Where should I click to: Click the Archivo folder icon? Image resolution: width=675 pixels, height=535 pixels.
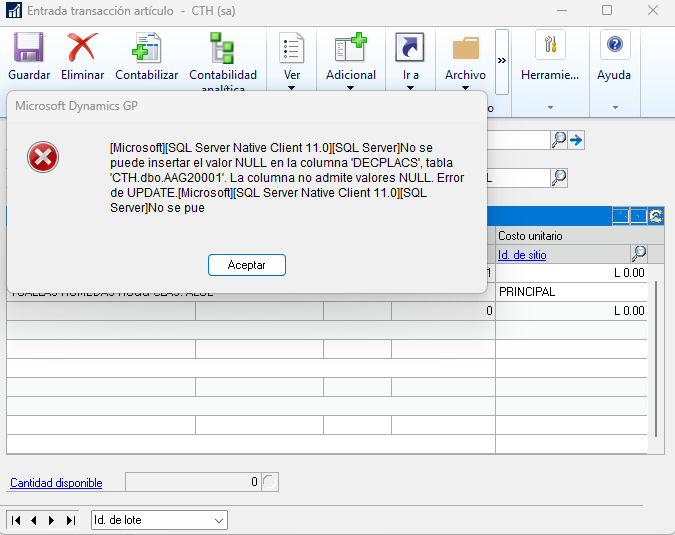(x=465, y=48)
